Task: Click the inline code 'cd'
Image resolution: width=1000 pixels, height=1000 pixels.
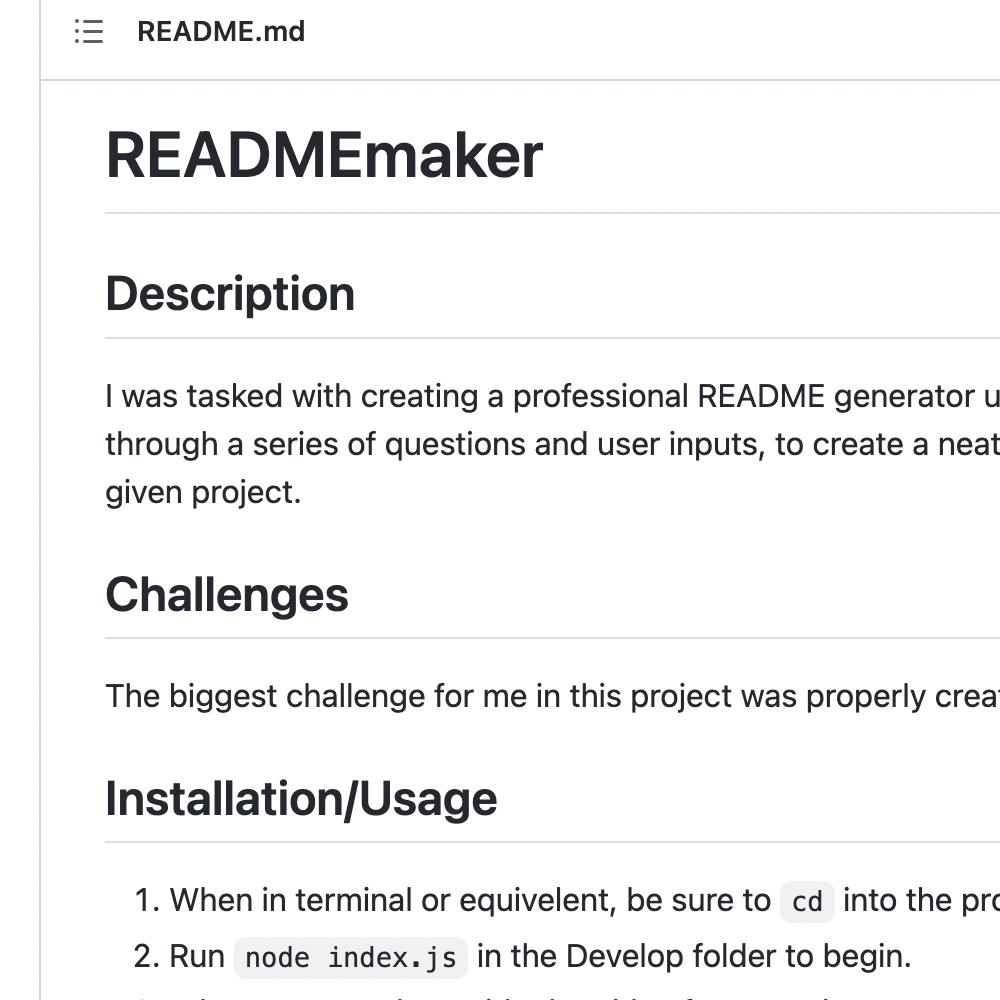Action: (x=807, y=902)
